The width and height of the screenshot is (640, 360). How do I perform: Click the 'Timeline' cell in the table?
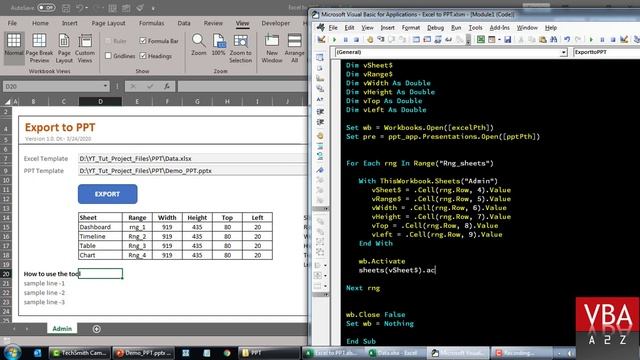[100, 236]
